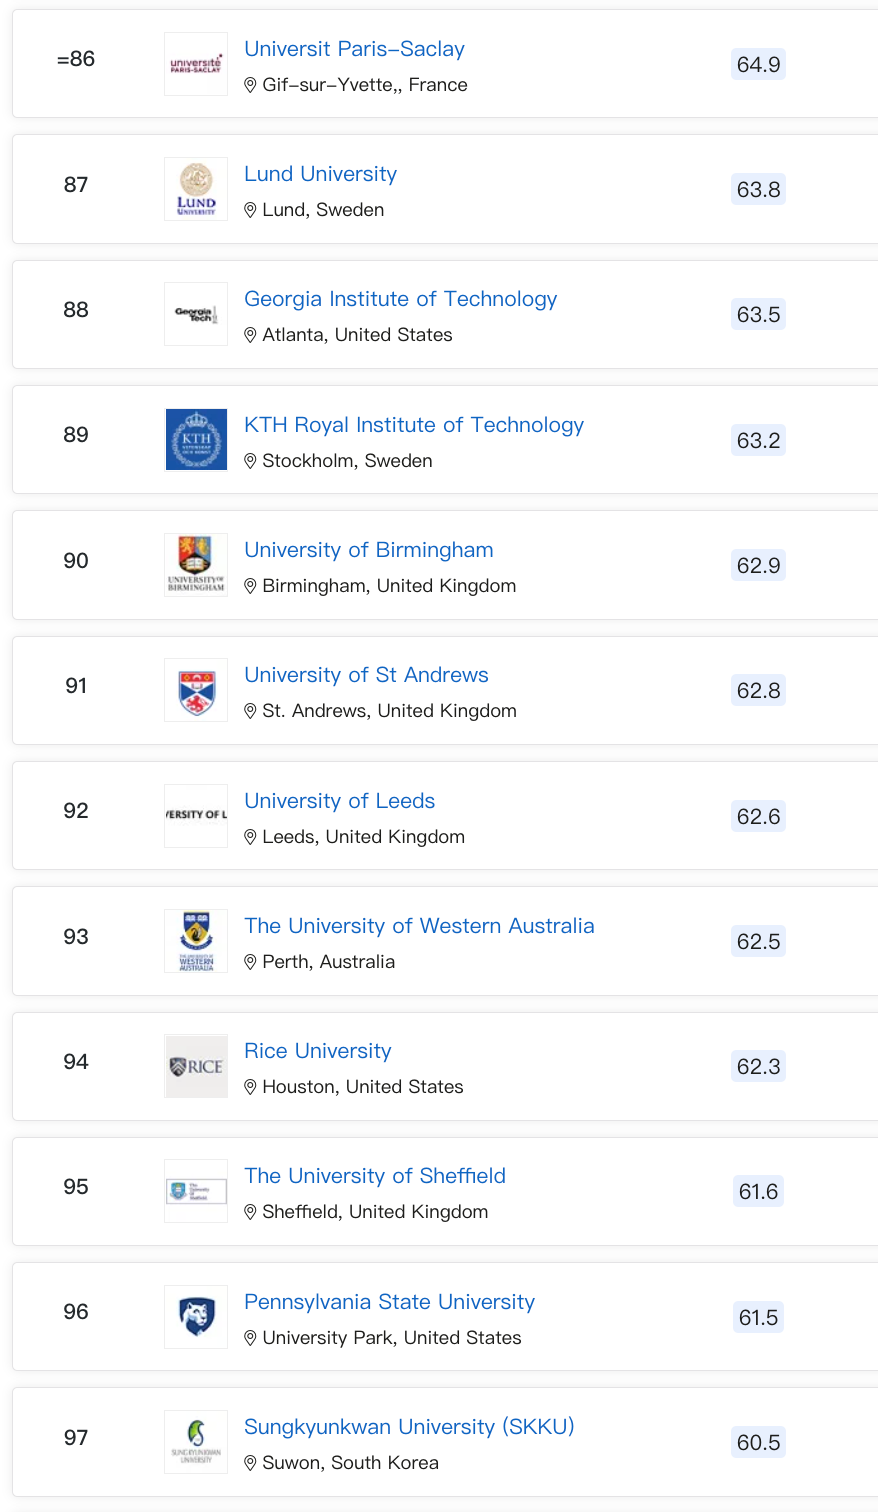
Task: Click the location pin beside Perth, Australia
Action: coord(251,962)
